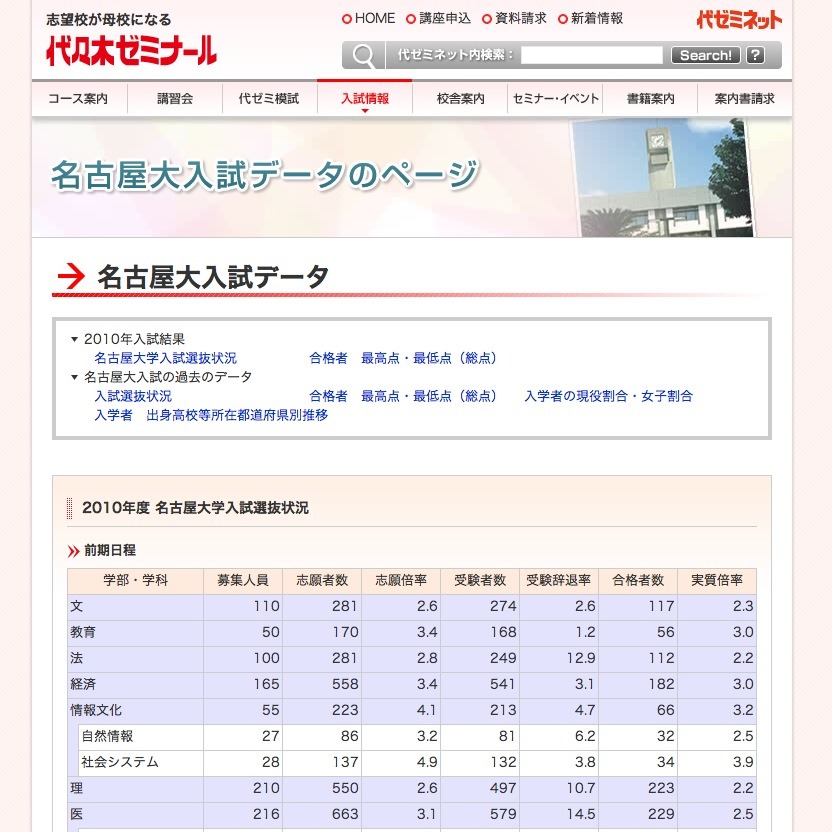Open the 代ゼミ模試 menu tab
Image resolution: width=832 pixels, height=832 pixels.
point(270,98)
